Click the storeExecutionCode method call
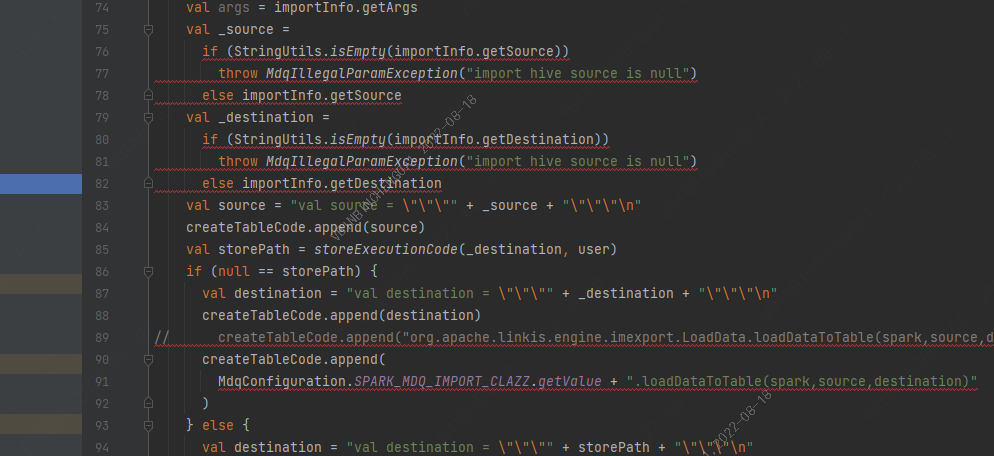The width and height of the screenshot is (994, 456). tap(386, 250)
